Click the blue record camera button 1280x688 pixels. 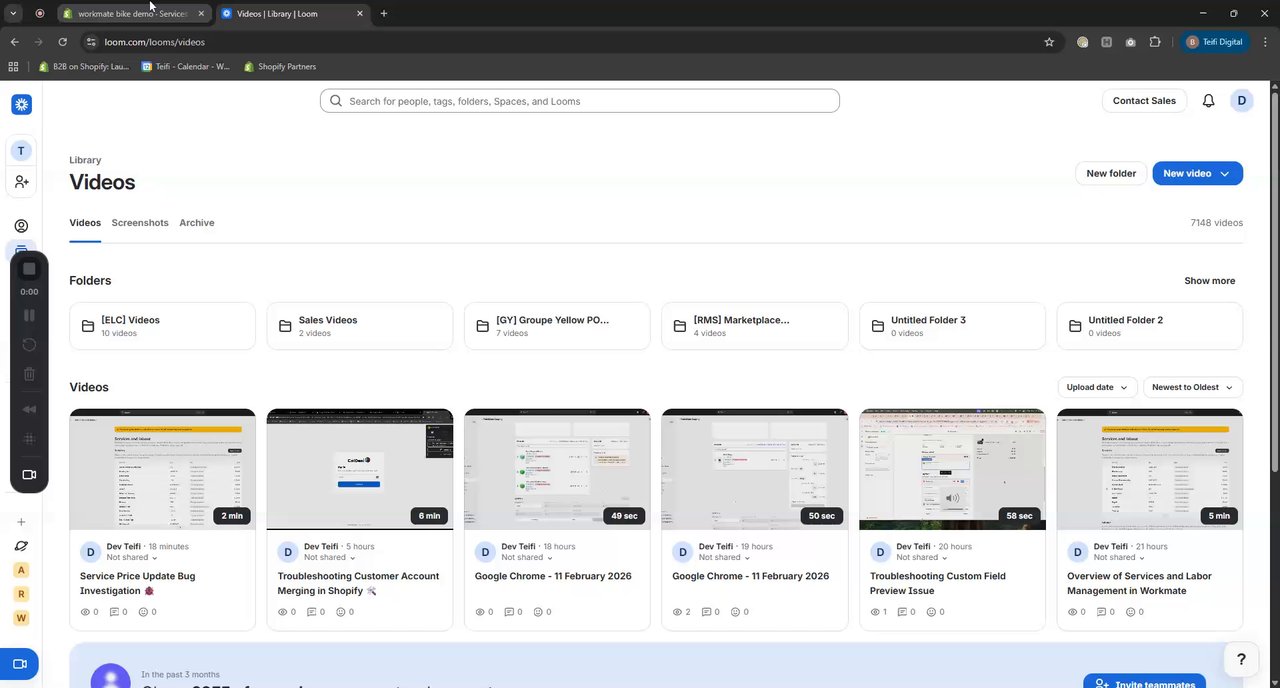click(x=19, y=664)
